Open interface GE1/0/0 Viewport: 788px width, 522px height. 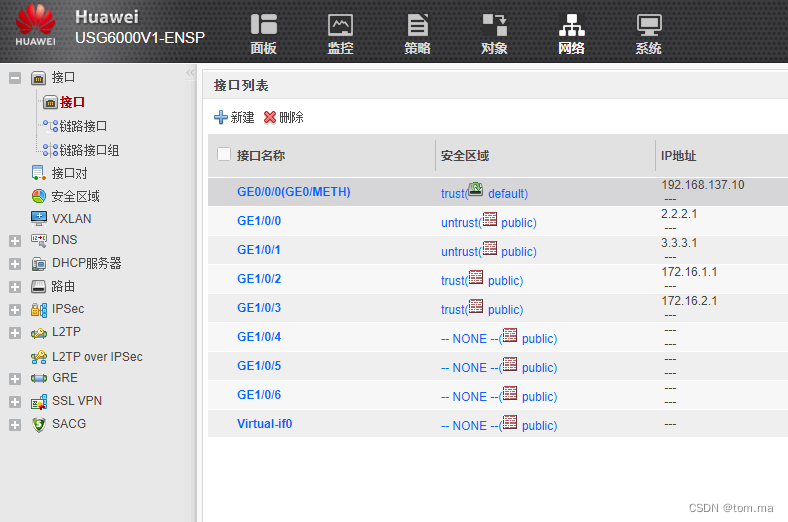coord(259,221)
